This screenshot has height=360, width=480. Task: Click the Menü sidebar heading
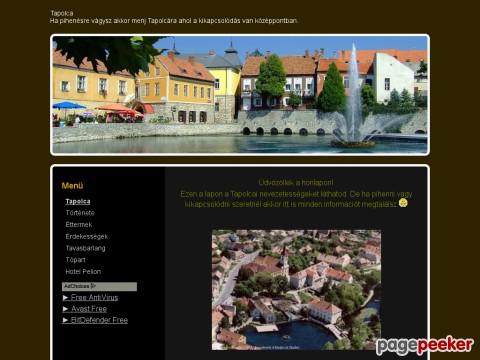click(72, 186)
